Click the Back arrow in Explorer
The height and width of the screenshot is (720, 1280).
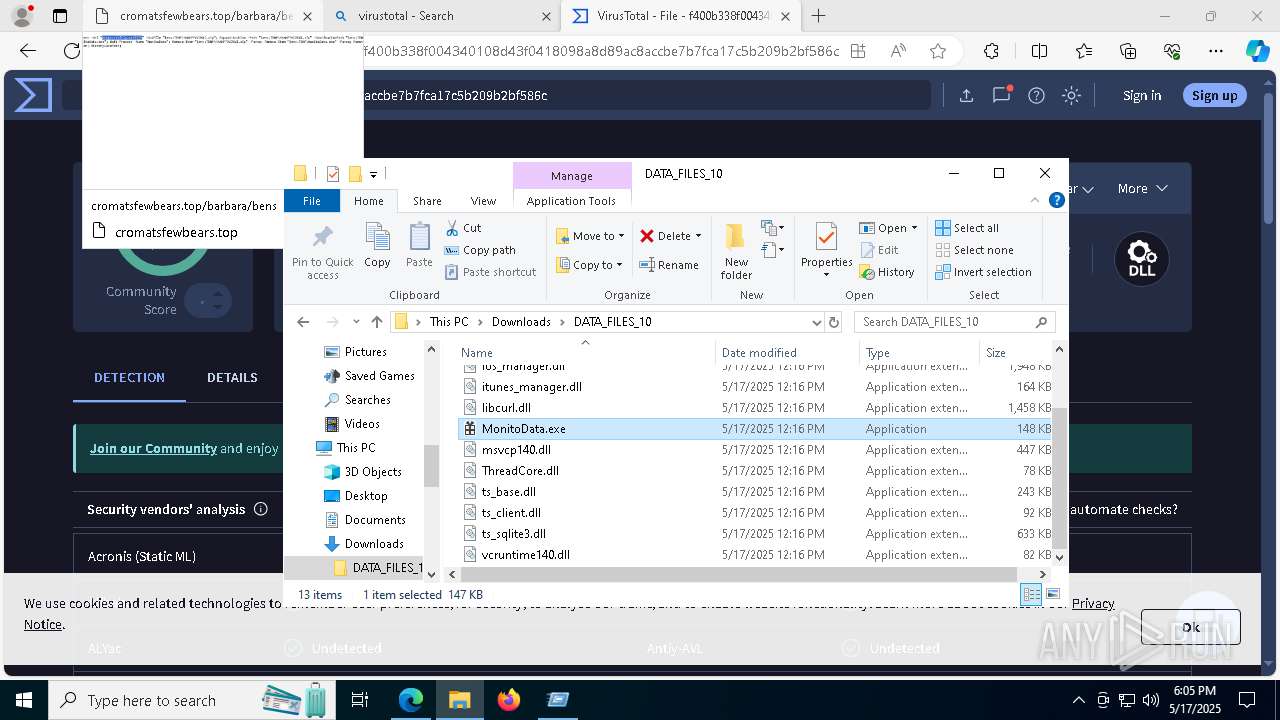point(304,322)
